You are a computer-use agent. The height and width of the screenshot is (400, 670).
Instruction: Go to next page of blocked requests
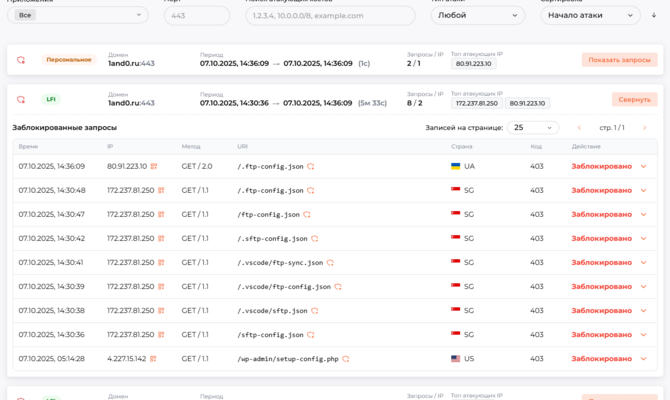coord(642,127)
